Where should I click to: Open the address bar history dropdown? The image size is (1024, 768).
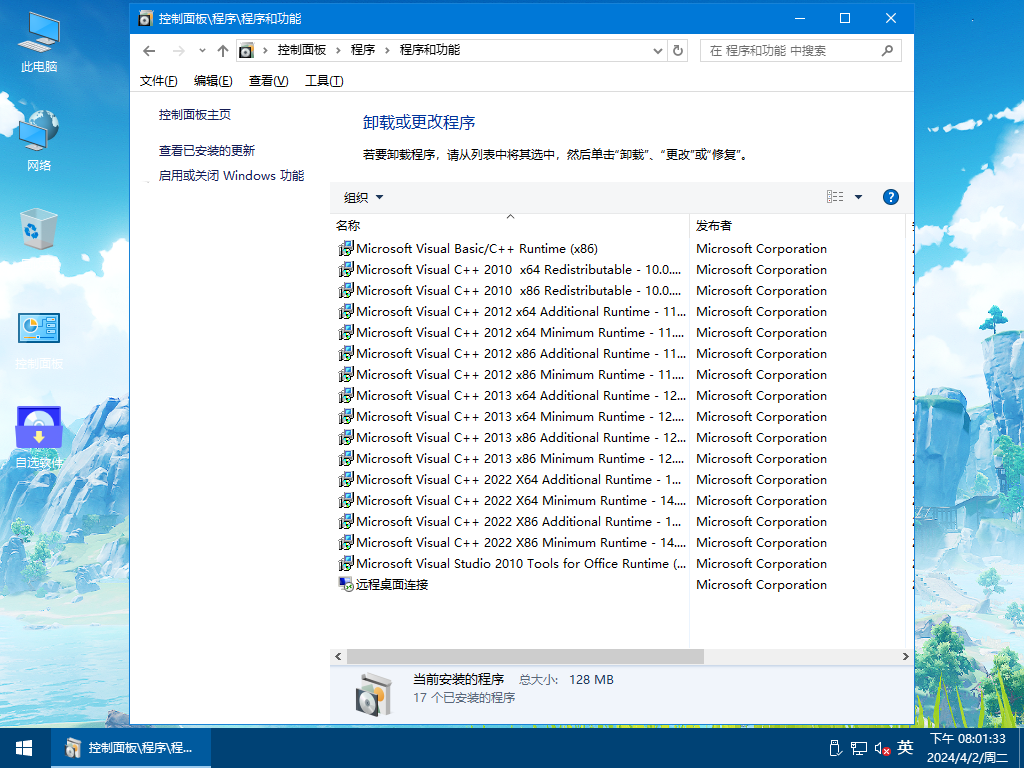[x=657, y=50]
